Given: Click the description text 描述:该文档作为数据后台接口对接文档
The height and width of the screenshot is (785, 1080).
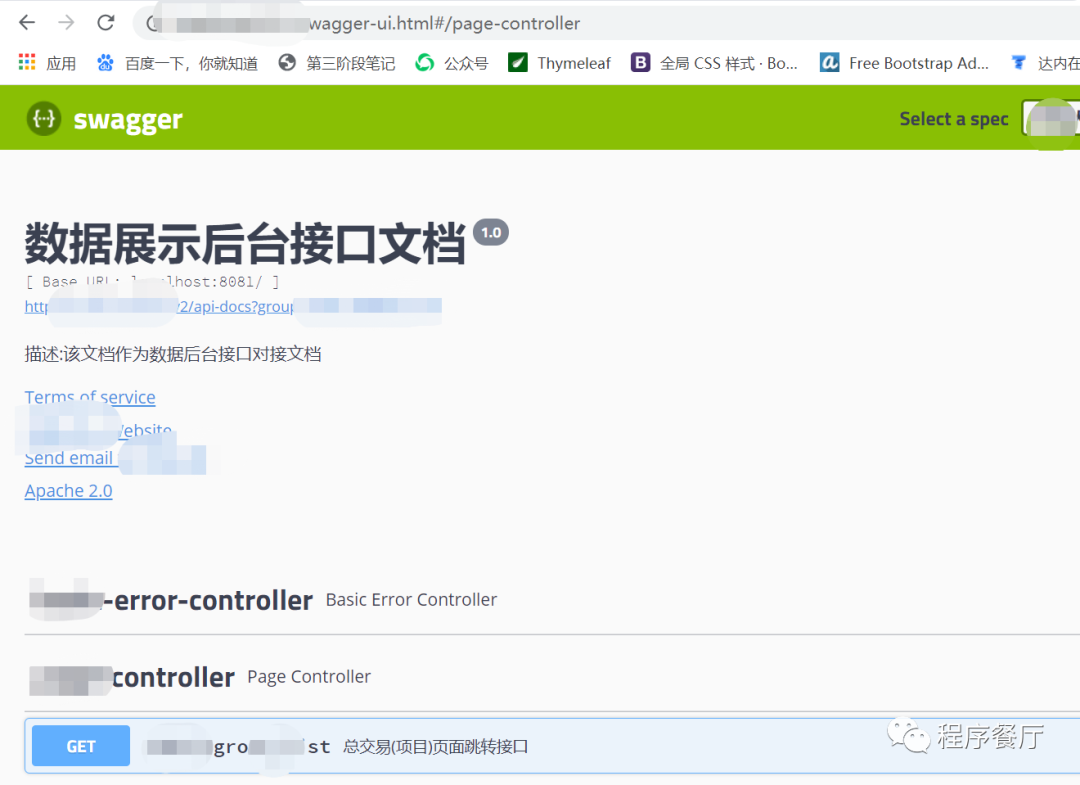Looking at the screenshot, I should [x=173, y=354].
